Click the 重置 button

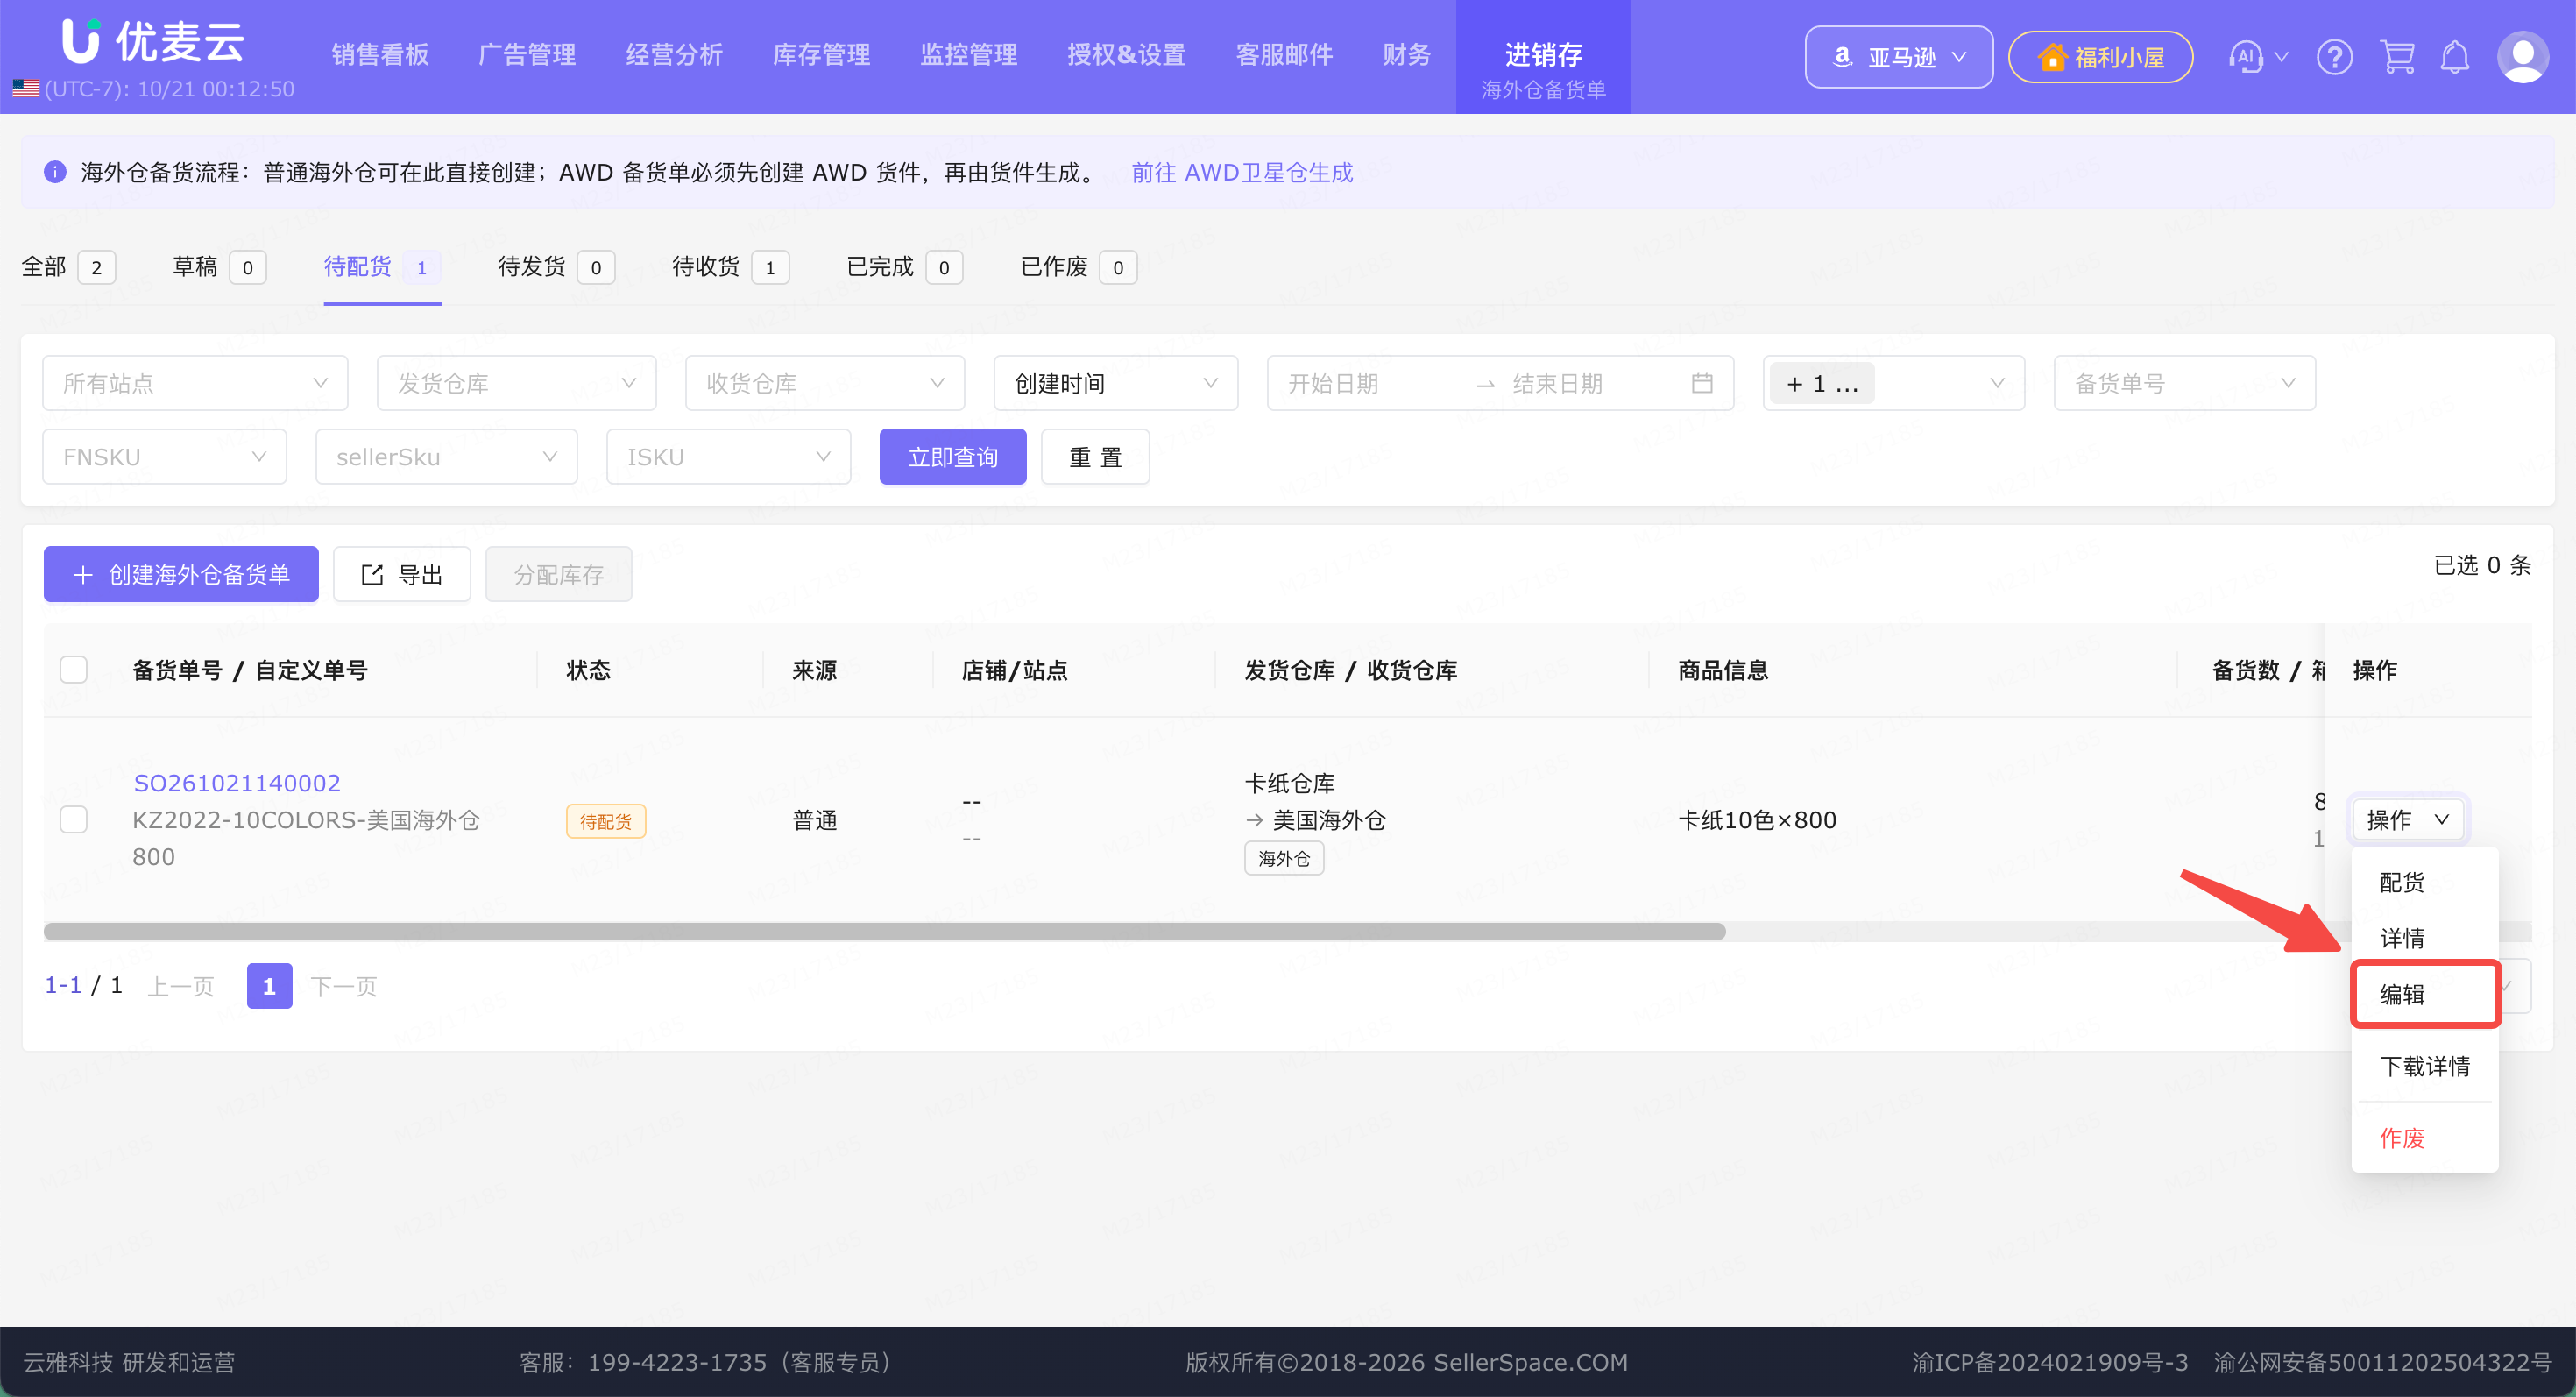pyautogui.click(x=1095, y=457)
